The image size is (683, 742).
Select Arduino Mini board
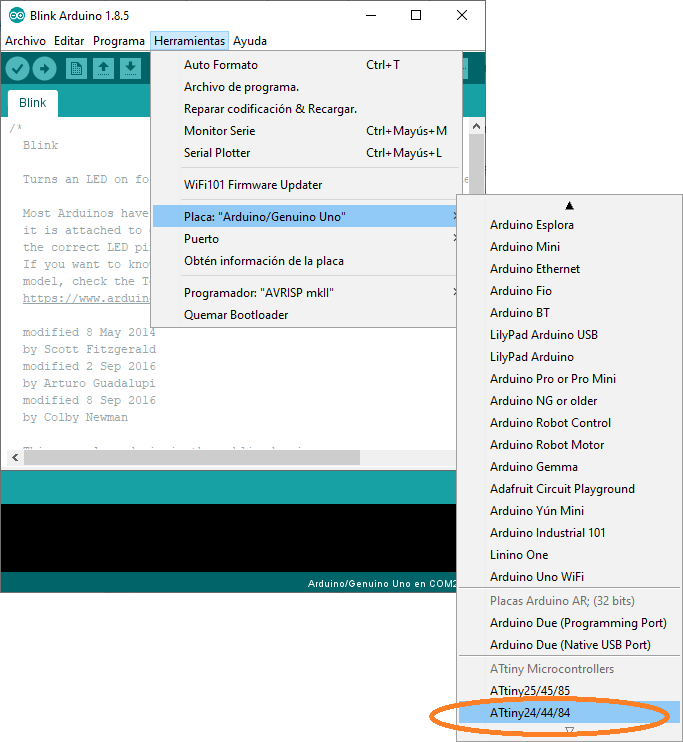point(569,247)
